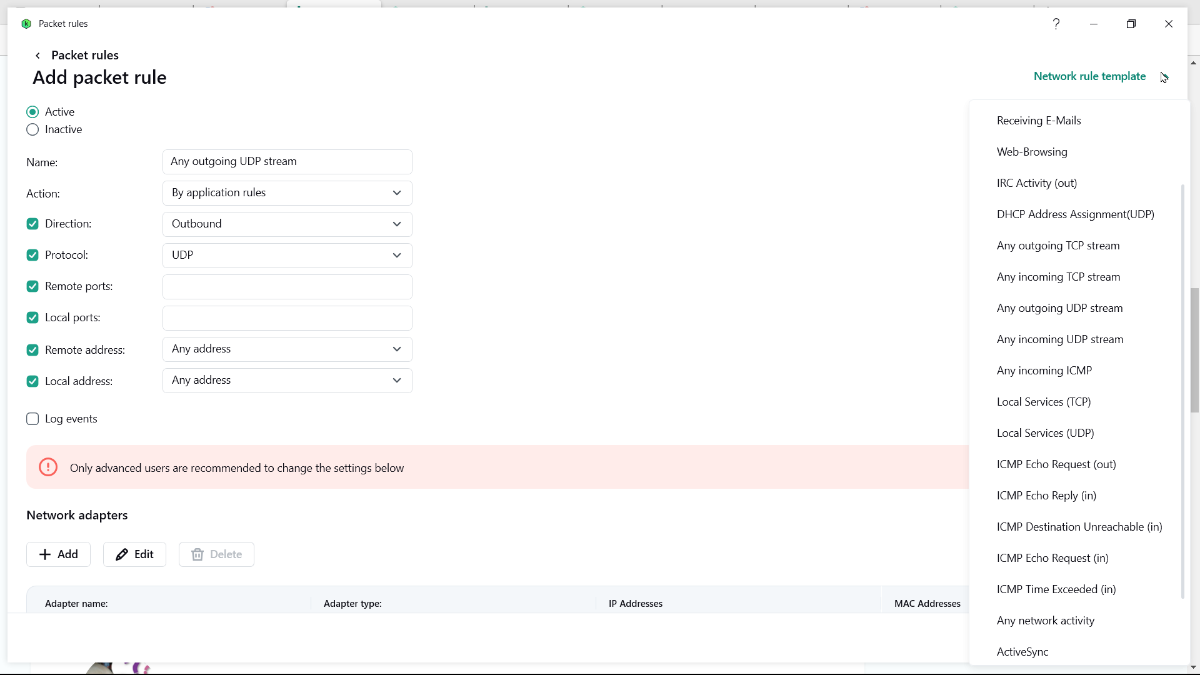
Task: Uncheck the Direction checkbox
Action: 33,224
